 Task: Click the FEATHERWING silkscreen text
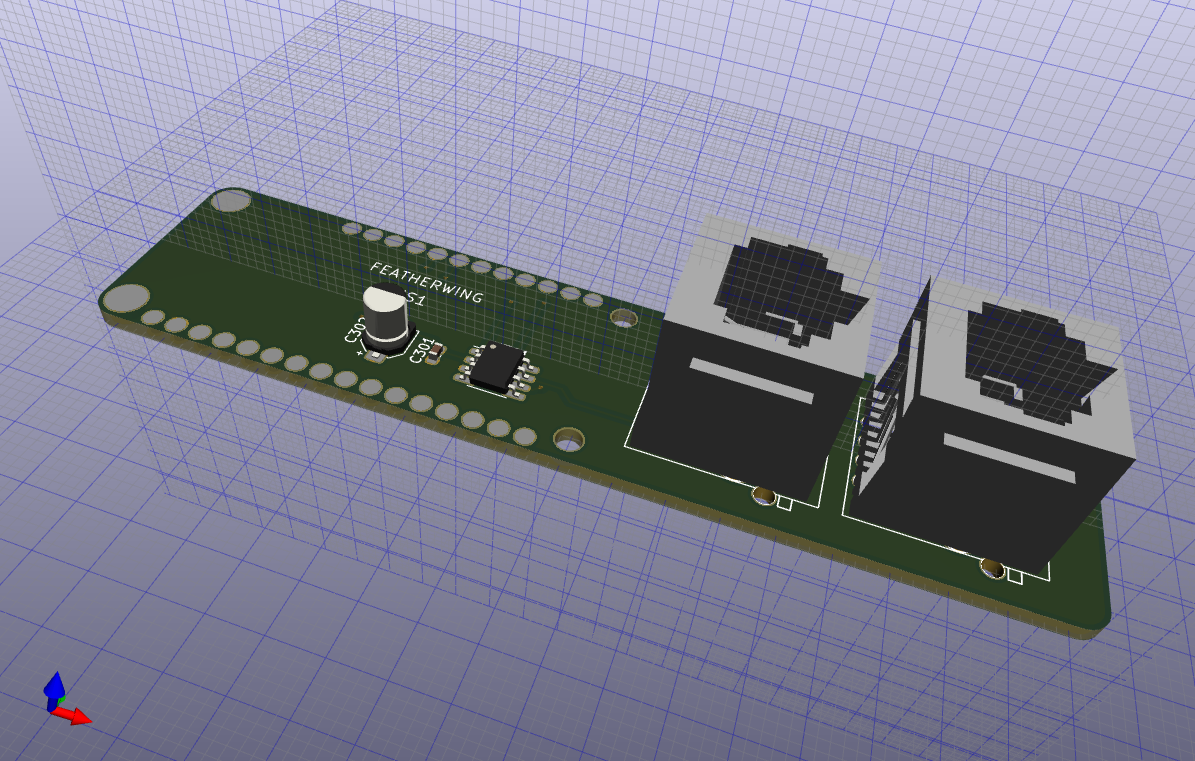pos(427,283)
